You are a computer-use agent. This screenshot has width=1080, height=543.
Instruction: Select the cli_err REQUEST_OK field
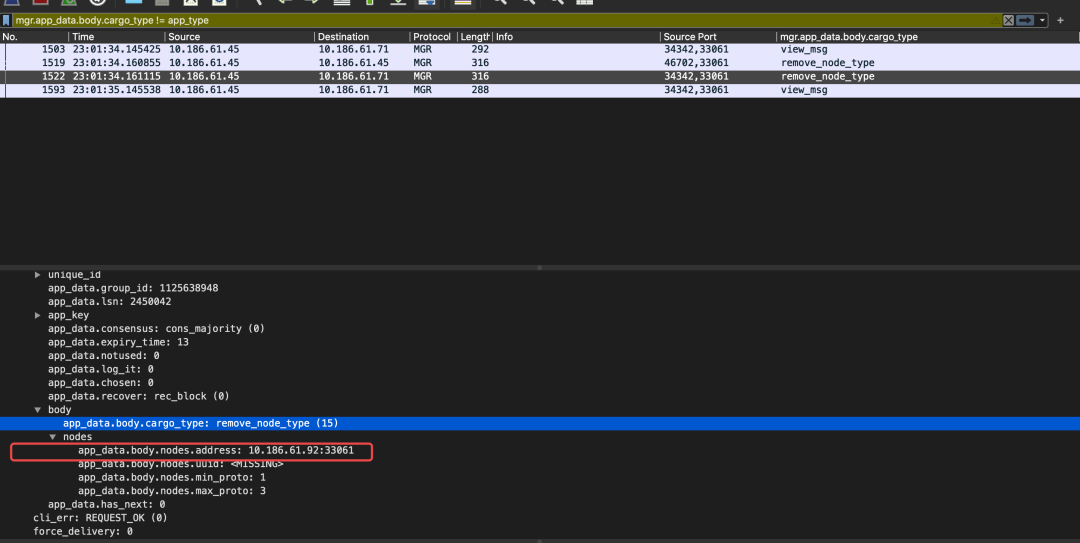point(100,518)
